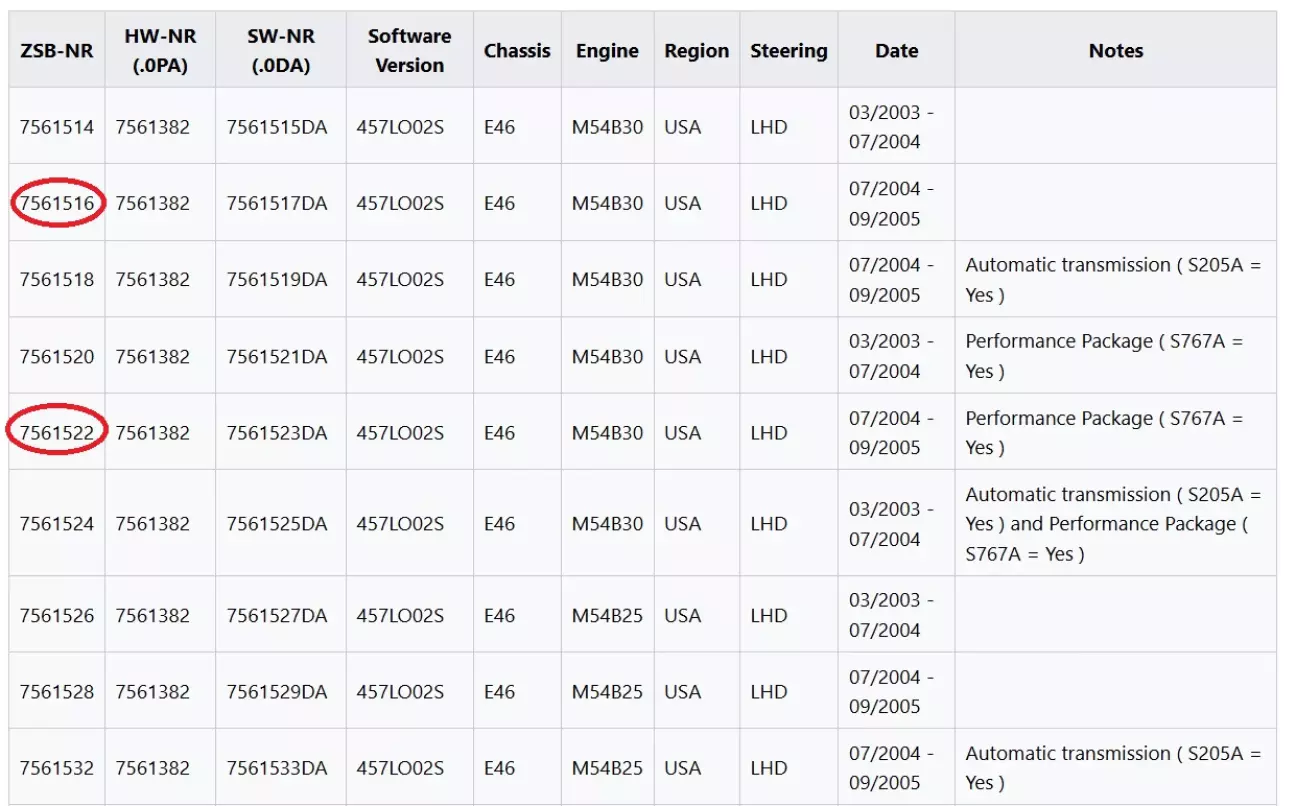Viewport: 1296px width, 806px height.
Task: Select the red-circled 7561522 cell
Action: click(58, 433)
